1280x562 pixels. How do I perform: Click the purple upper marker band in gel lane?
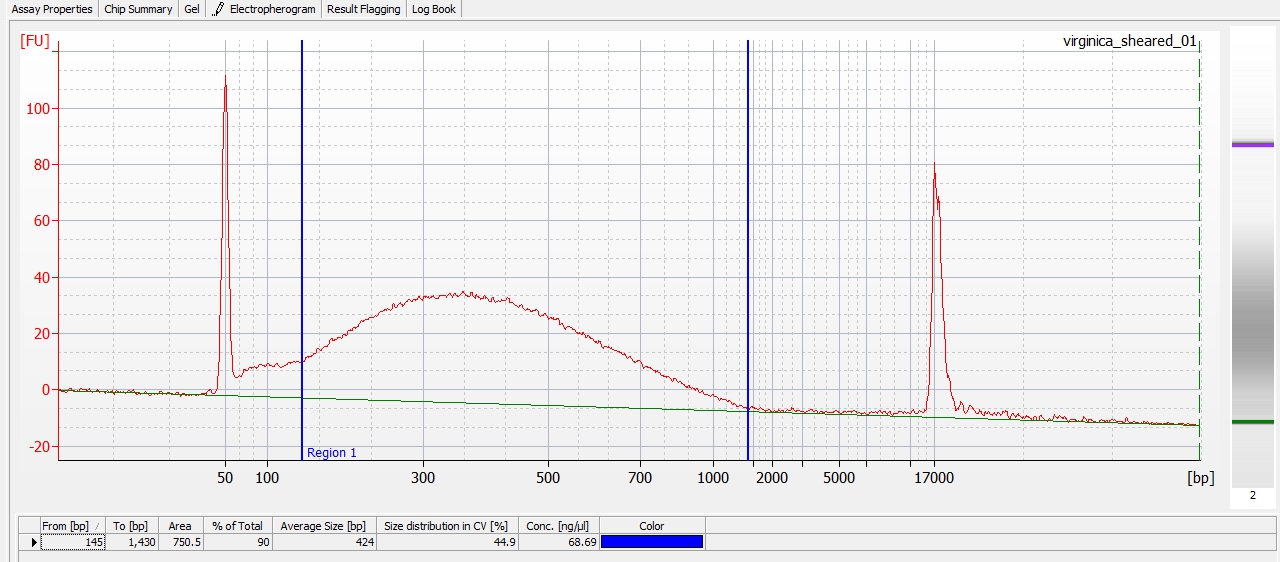[1252, 145]
